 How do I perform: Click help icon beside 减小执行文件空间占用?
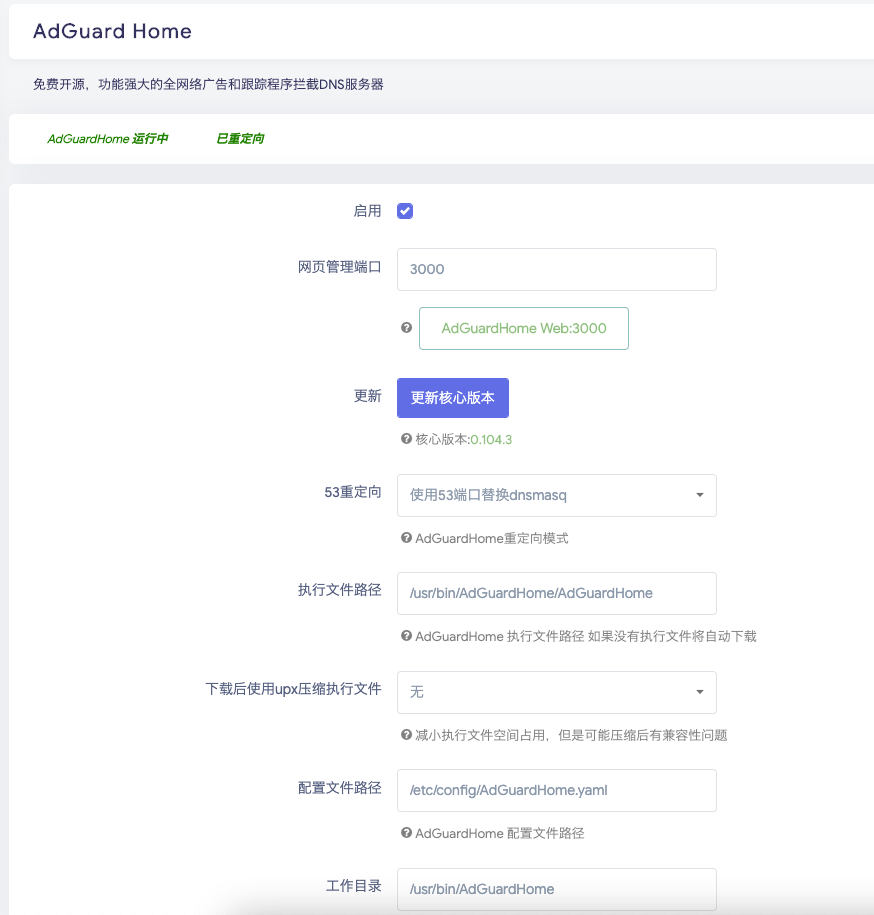tap(407, 735)
